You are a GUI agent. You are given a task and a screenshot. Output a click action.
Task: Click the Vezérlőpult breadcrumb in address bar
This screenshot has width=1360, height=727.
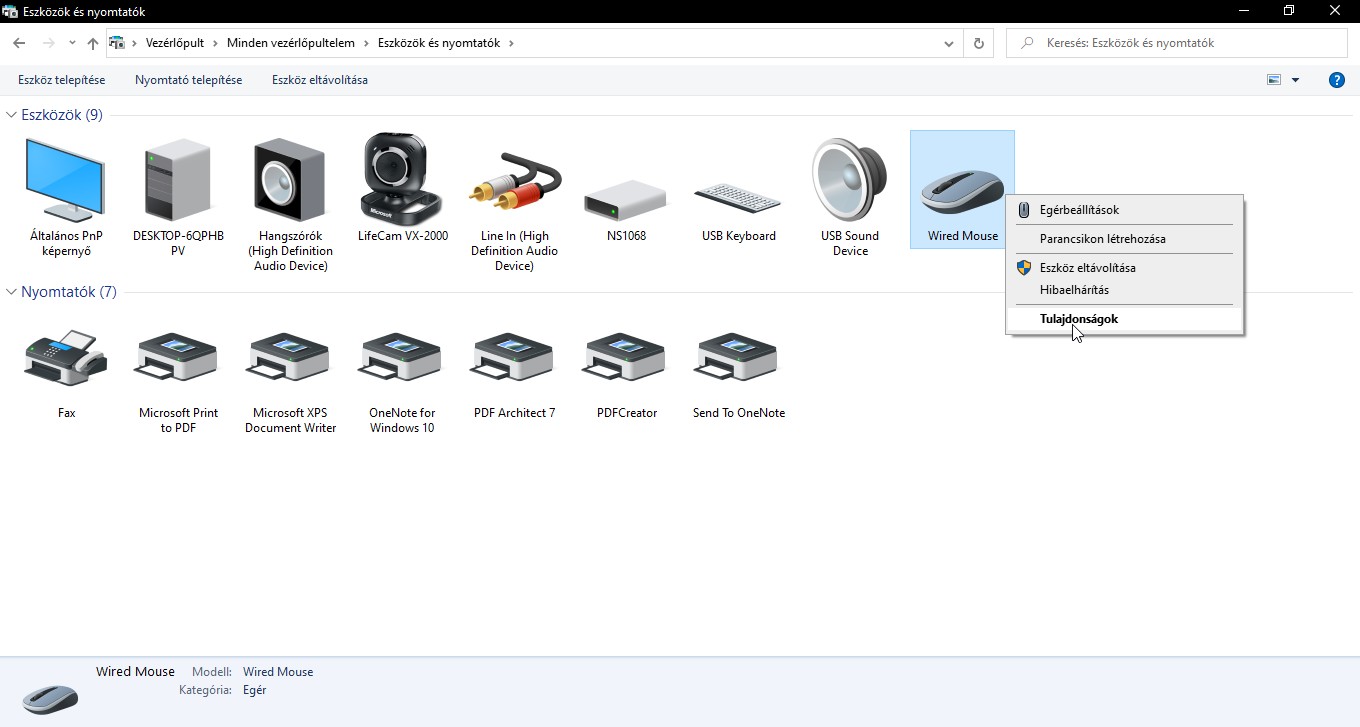tap(175, 43)
